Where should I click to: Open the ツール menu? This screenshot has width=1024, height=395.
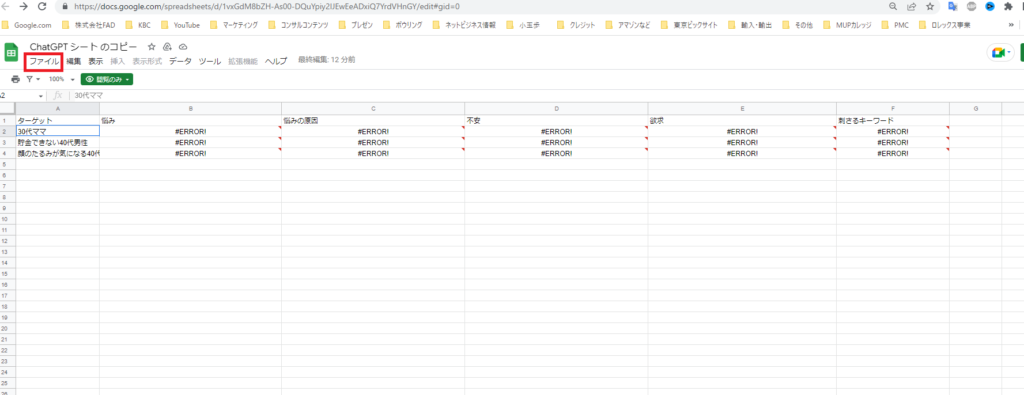(x=210, y=61)
